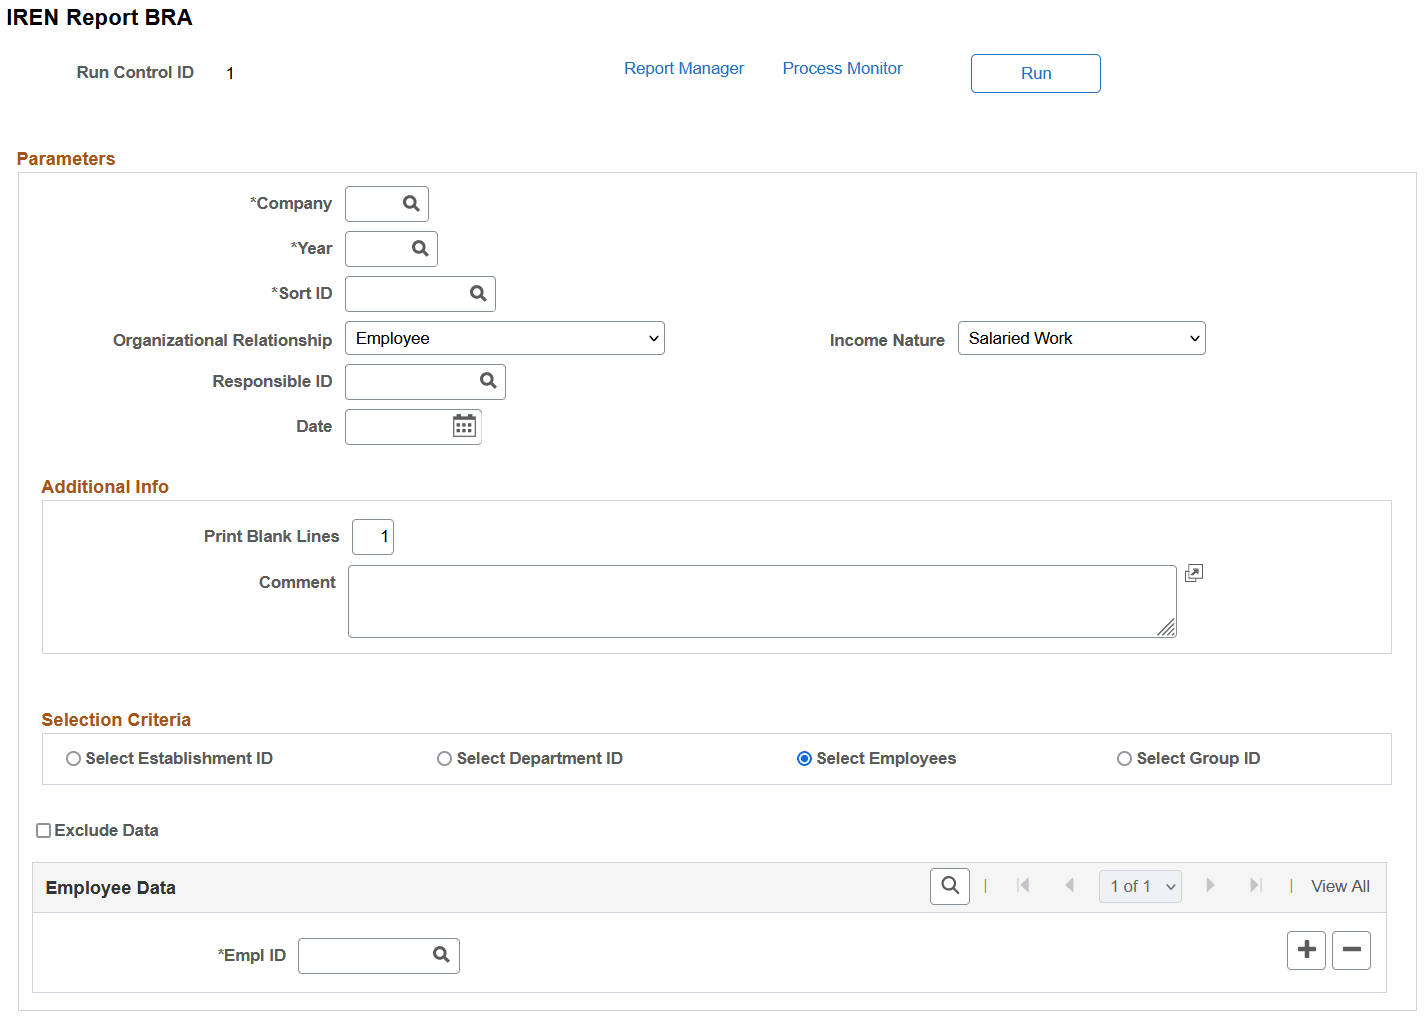
Task: Open Comment field in pop-out editor
Action: pos(1194,573)
